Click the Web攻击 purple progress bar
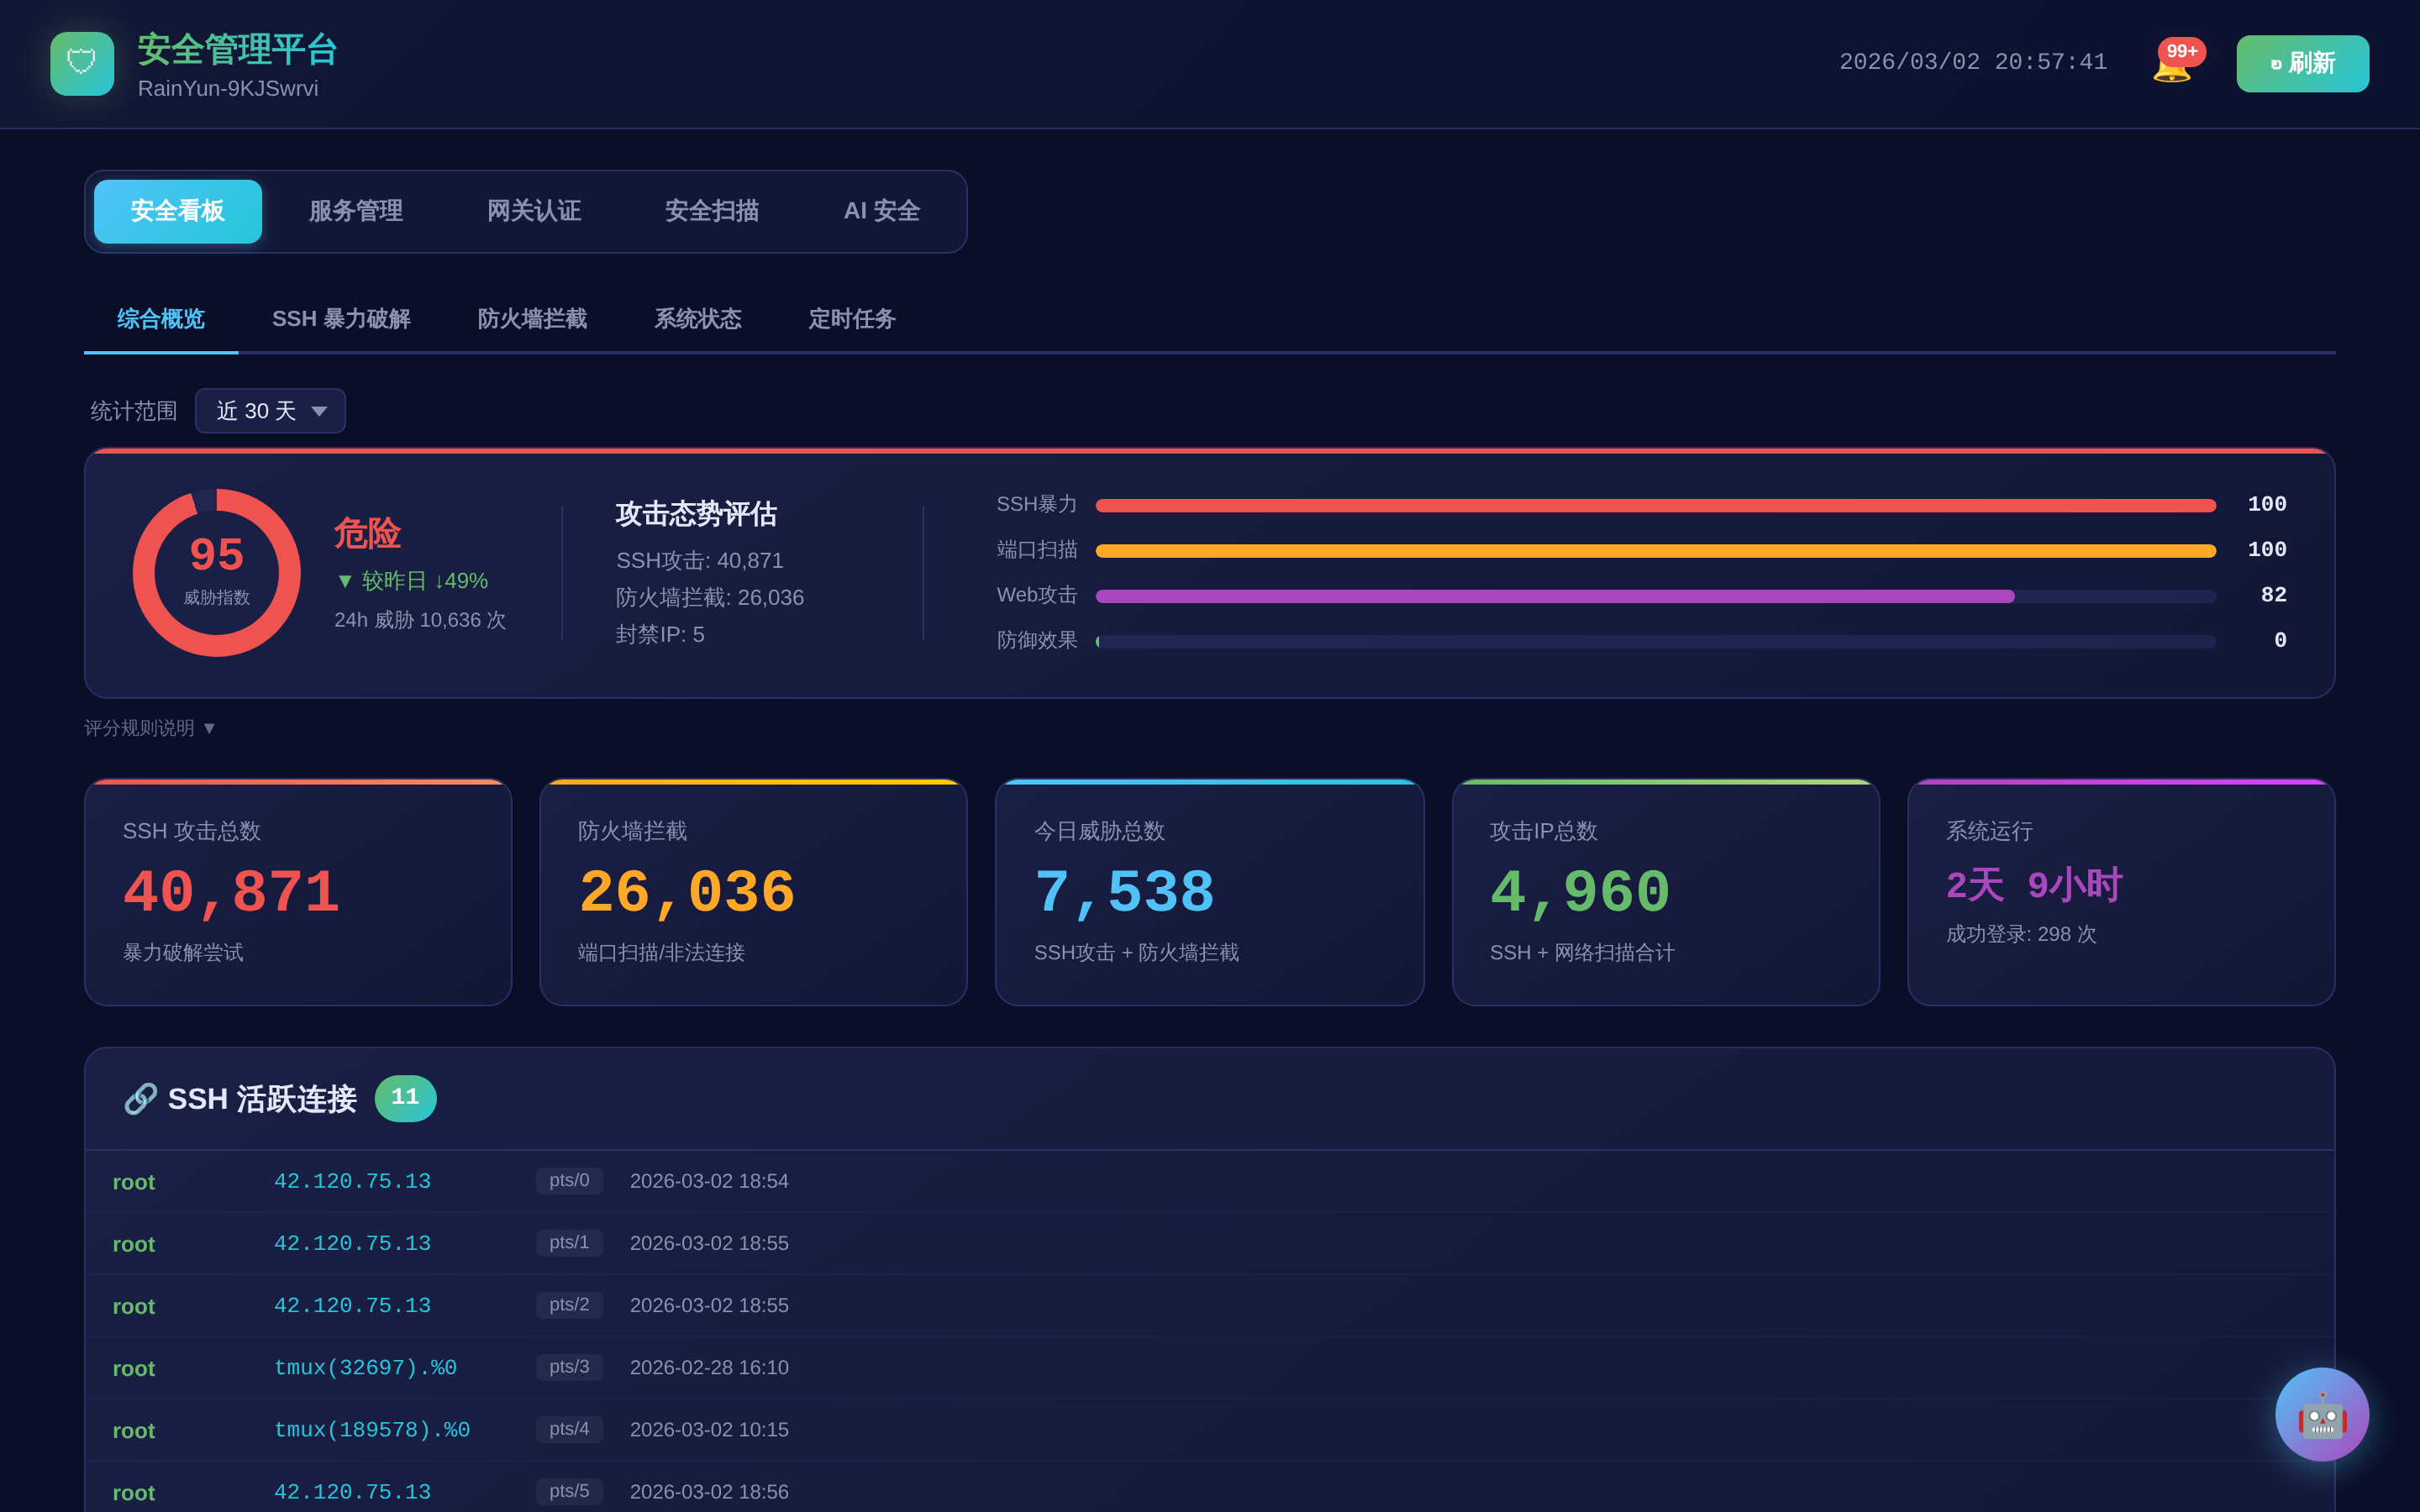 [1555, 596]
